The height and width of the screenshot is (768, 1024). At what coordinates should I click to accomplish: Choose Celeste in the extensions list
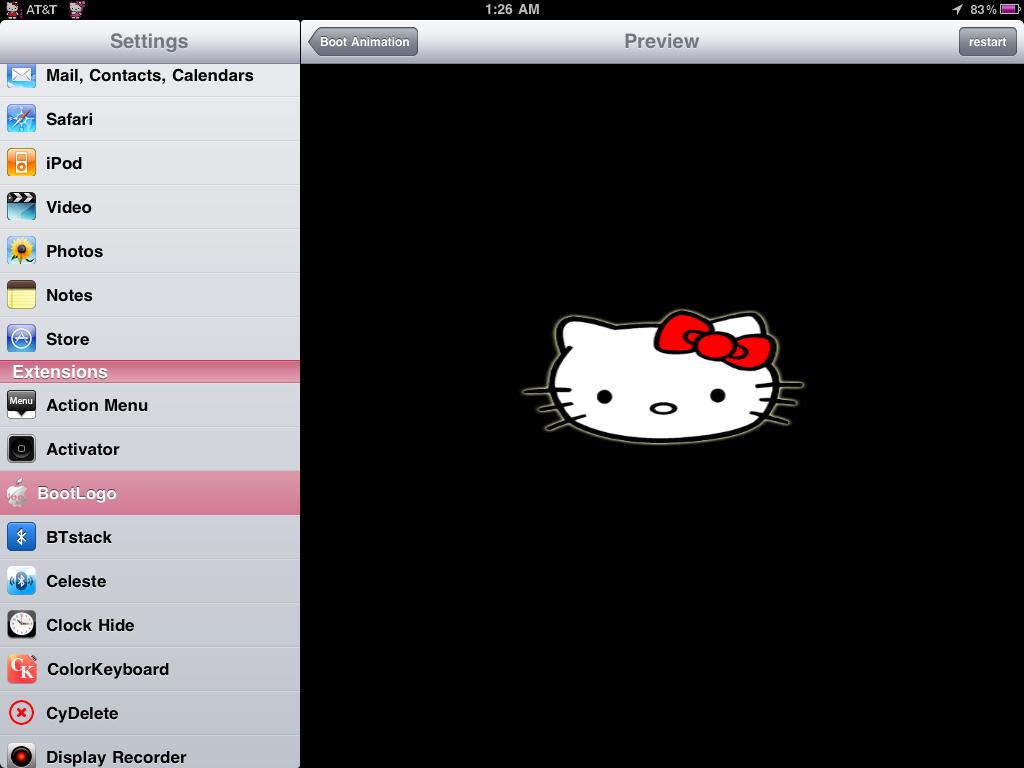tap(150, 581)
